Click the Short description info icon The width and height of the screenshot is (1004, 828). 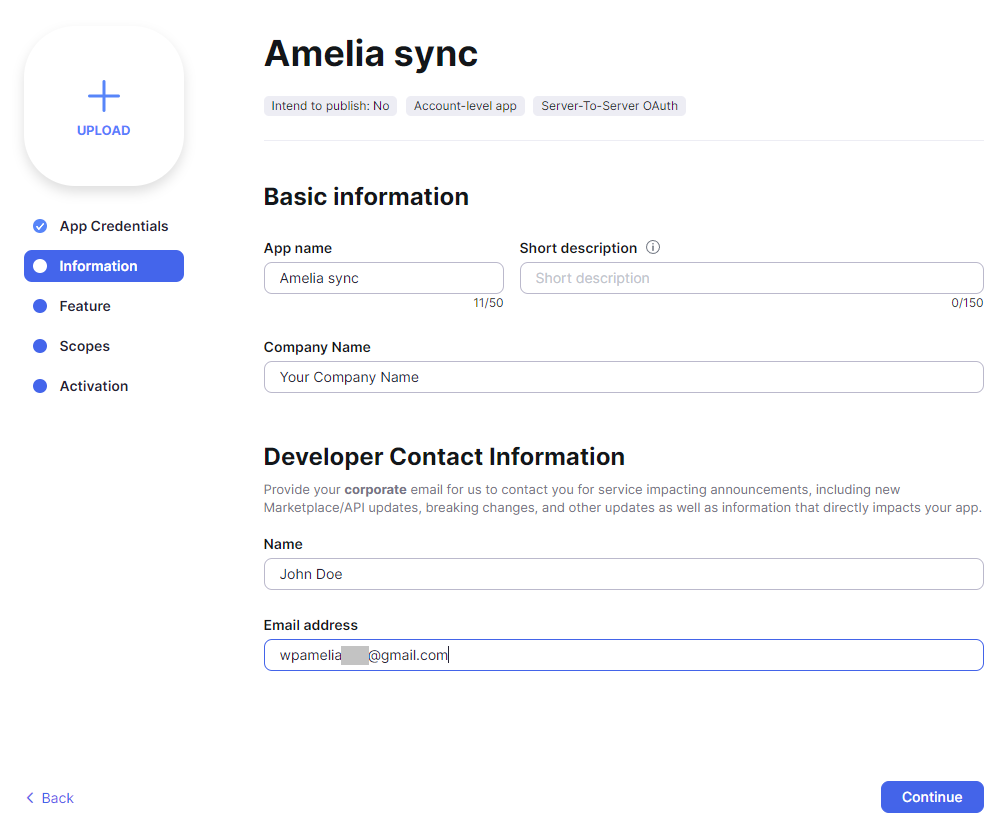click(653, 248)
